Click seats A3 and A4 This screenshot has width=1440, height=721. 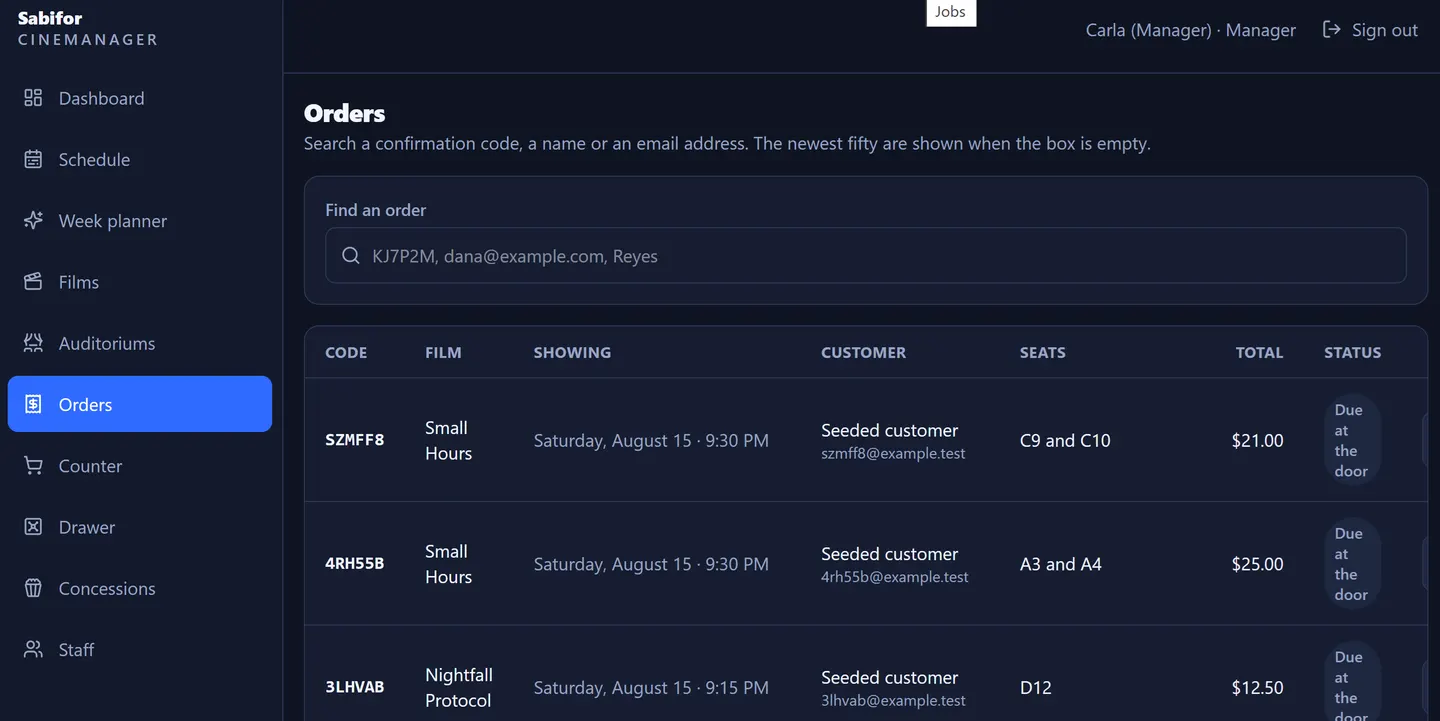1061,564
